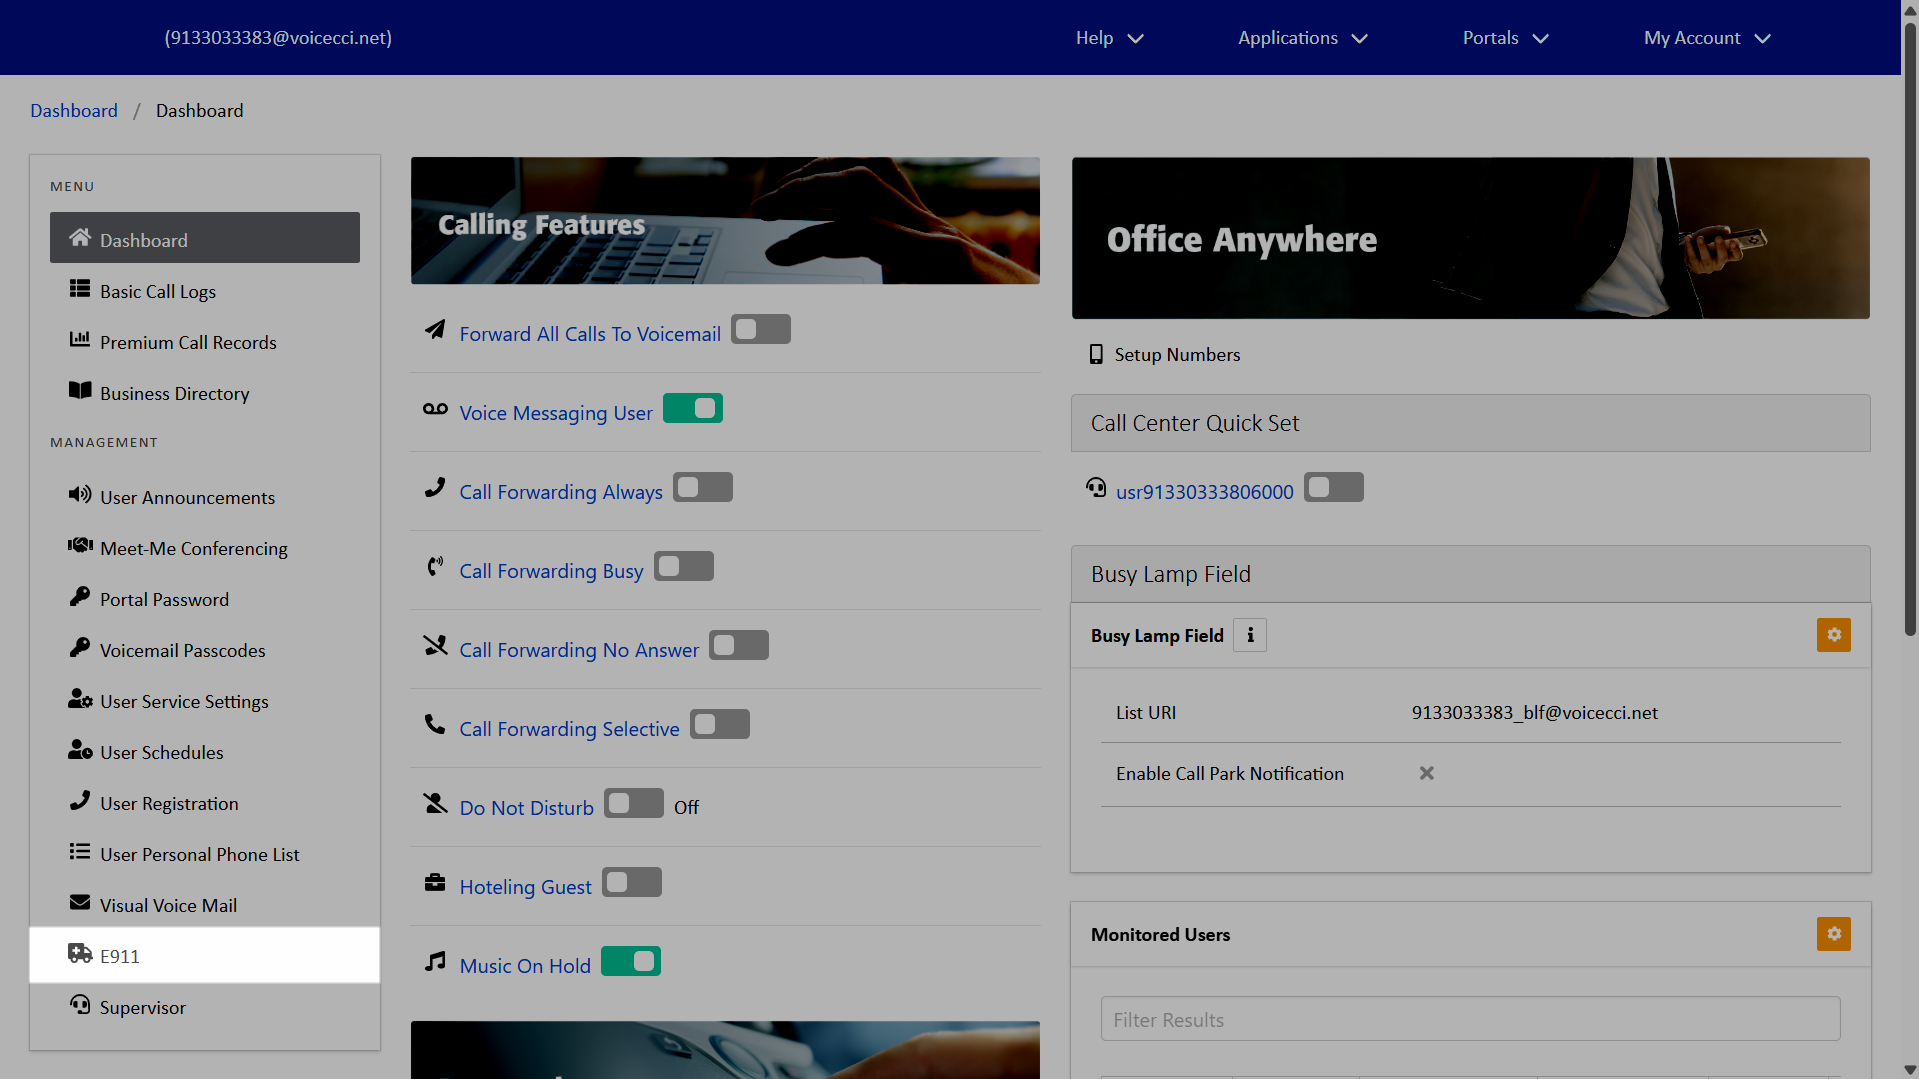Screen dimensions: 1919x1079
Task: Click the Basic Call Logs list icon
Action: tap(80, 289)
